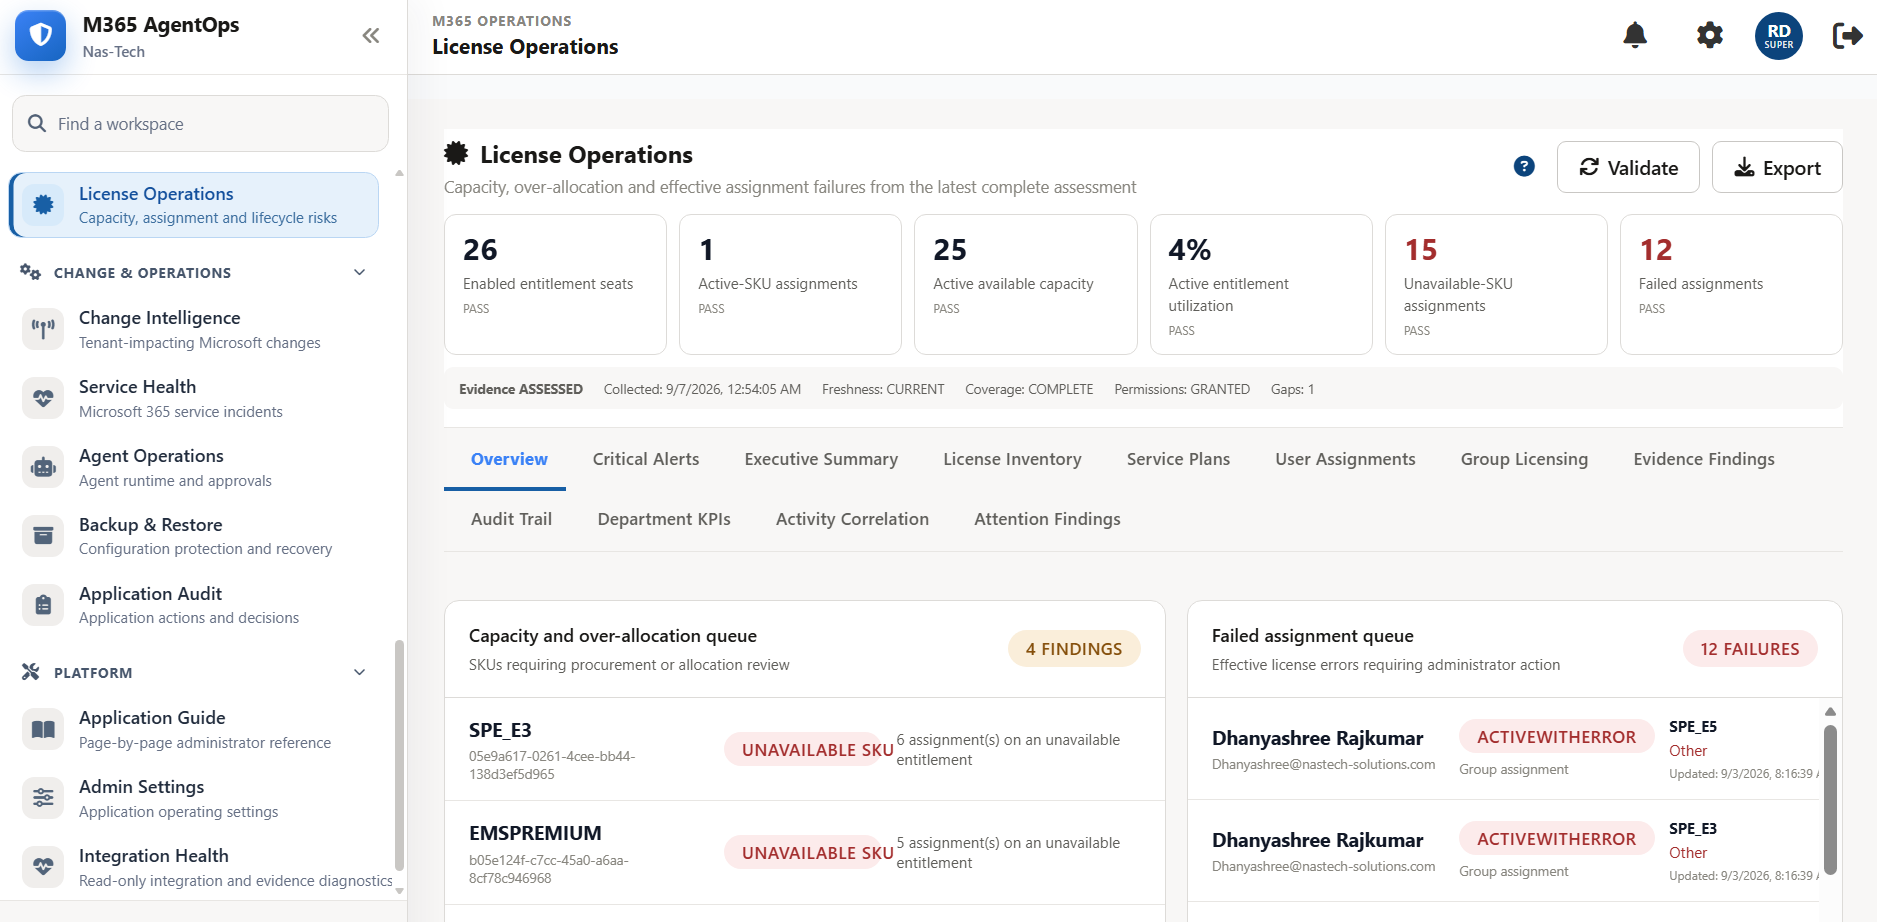1877x922 pixels.
Task: Click Integration Health heart icon
Action: coord(43,867)
